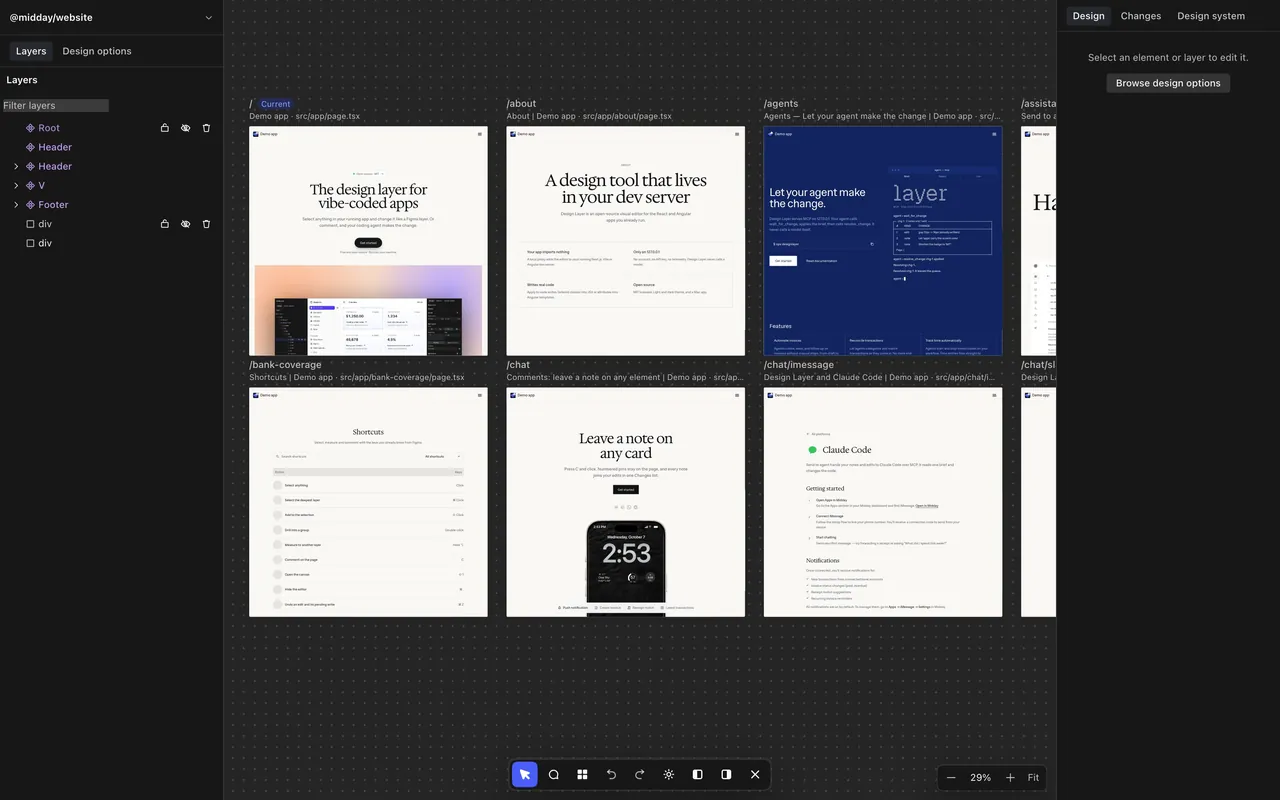The image size is (1280, 800).
Task: Fit canvas using the Fit button
Action: 1033,777
